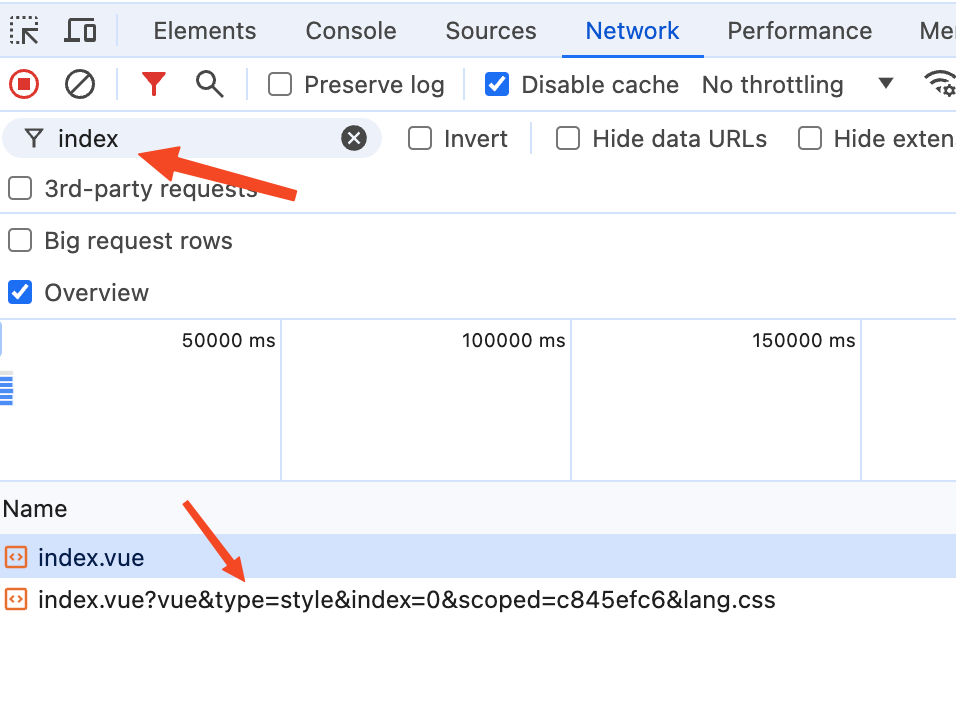Open the network search panel
This screenshot has width=956, height=708.
click(x=209, y=84)
